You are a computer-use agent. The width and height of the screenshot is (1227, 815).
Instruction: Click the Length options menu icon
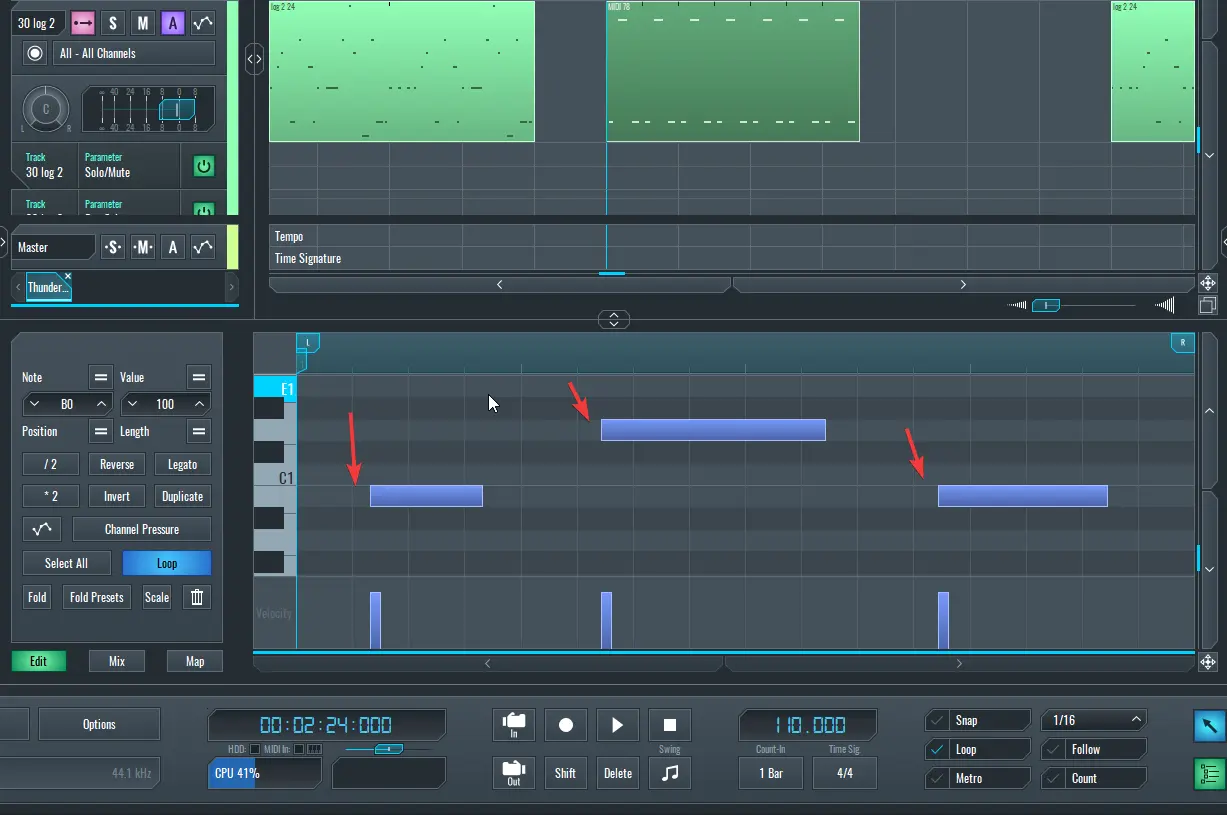[199, 431]
